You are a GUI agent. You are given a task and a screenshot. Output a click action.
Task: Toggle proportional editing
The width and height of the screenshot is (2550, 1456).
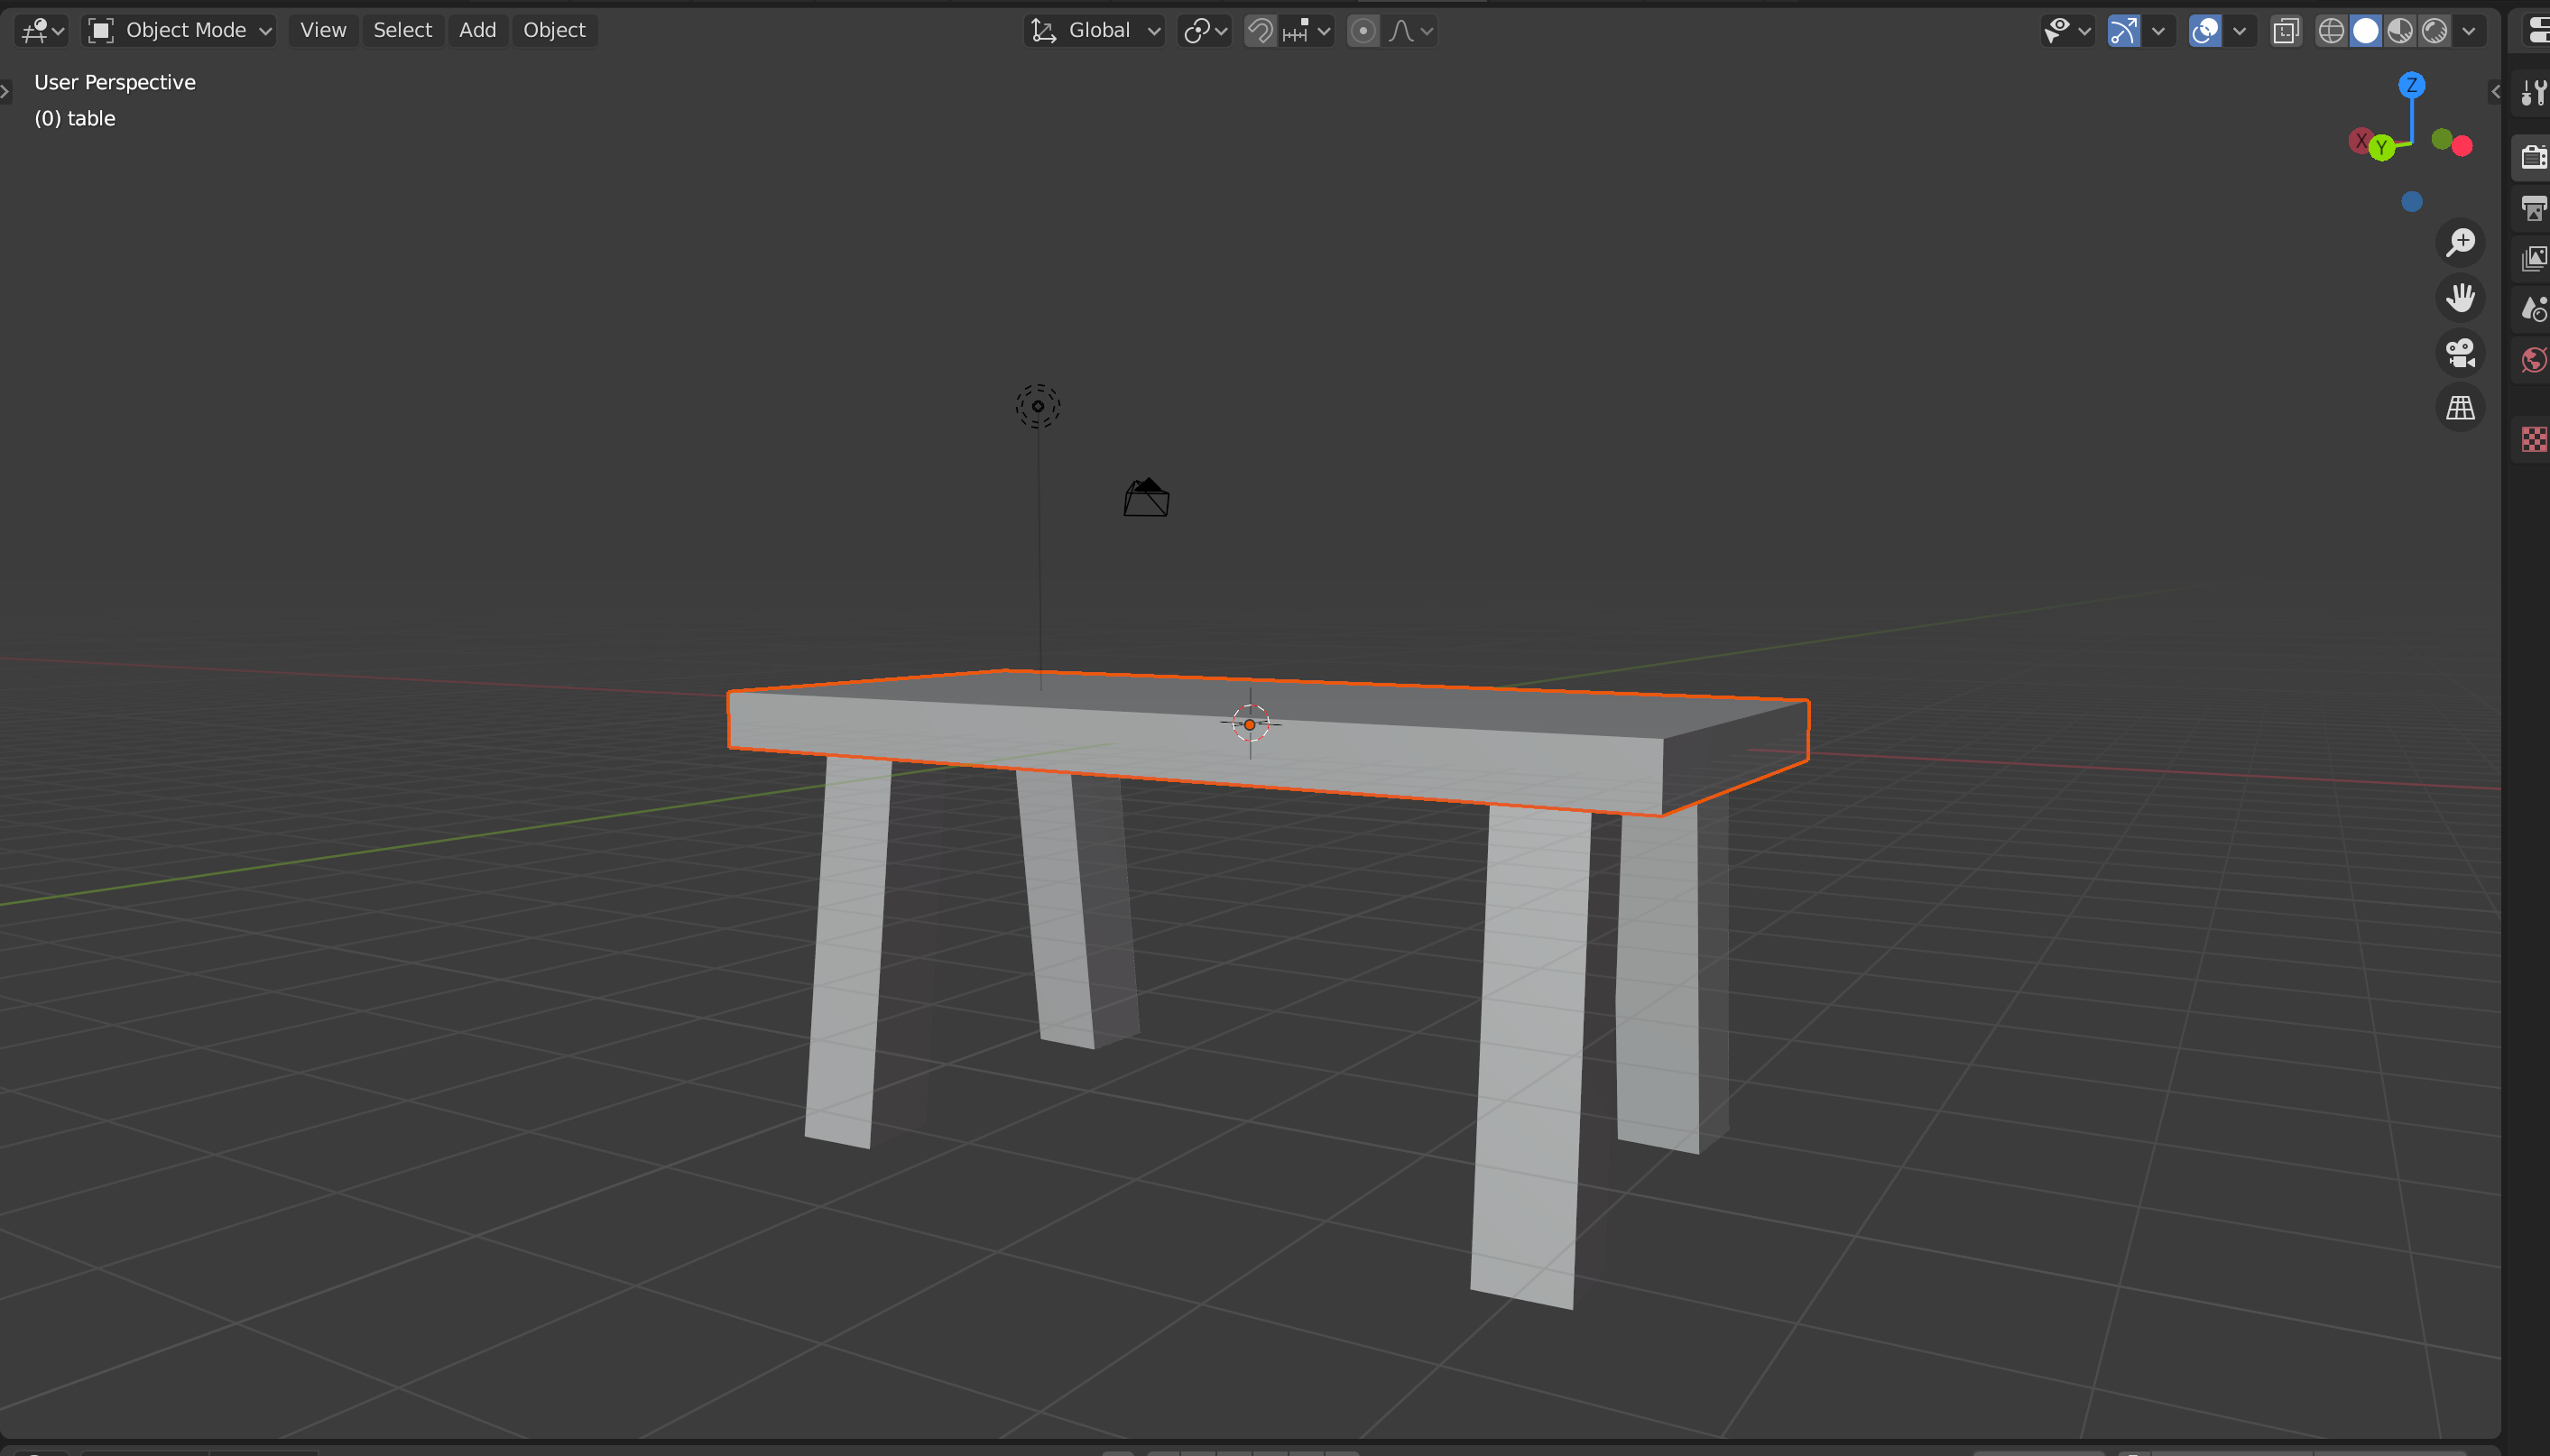pos(1363,31)
